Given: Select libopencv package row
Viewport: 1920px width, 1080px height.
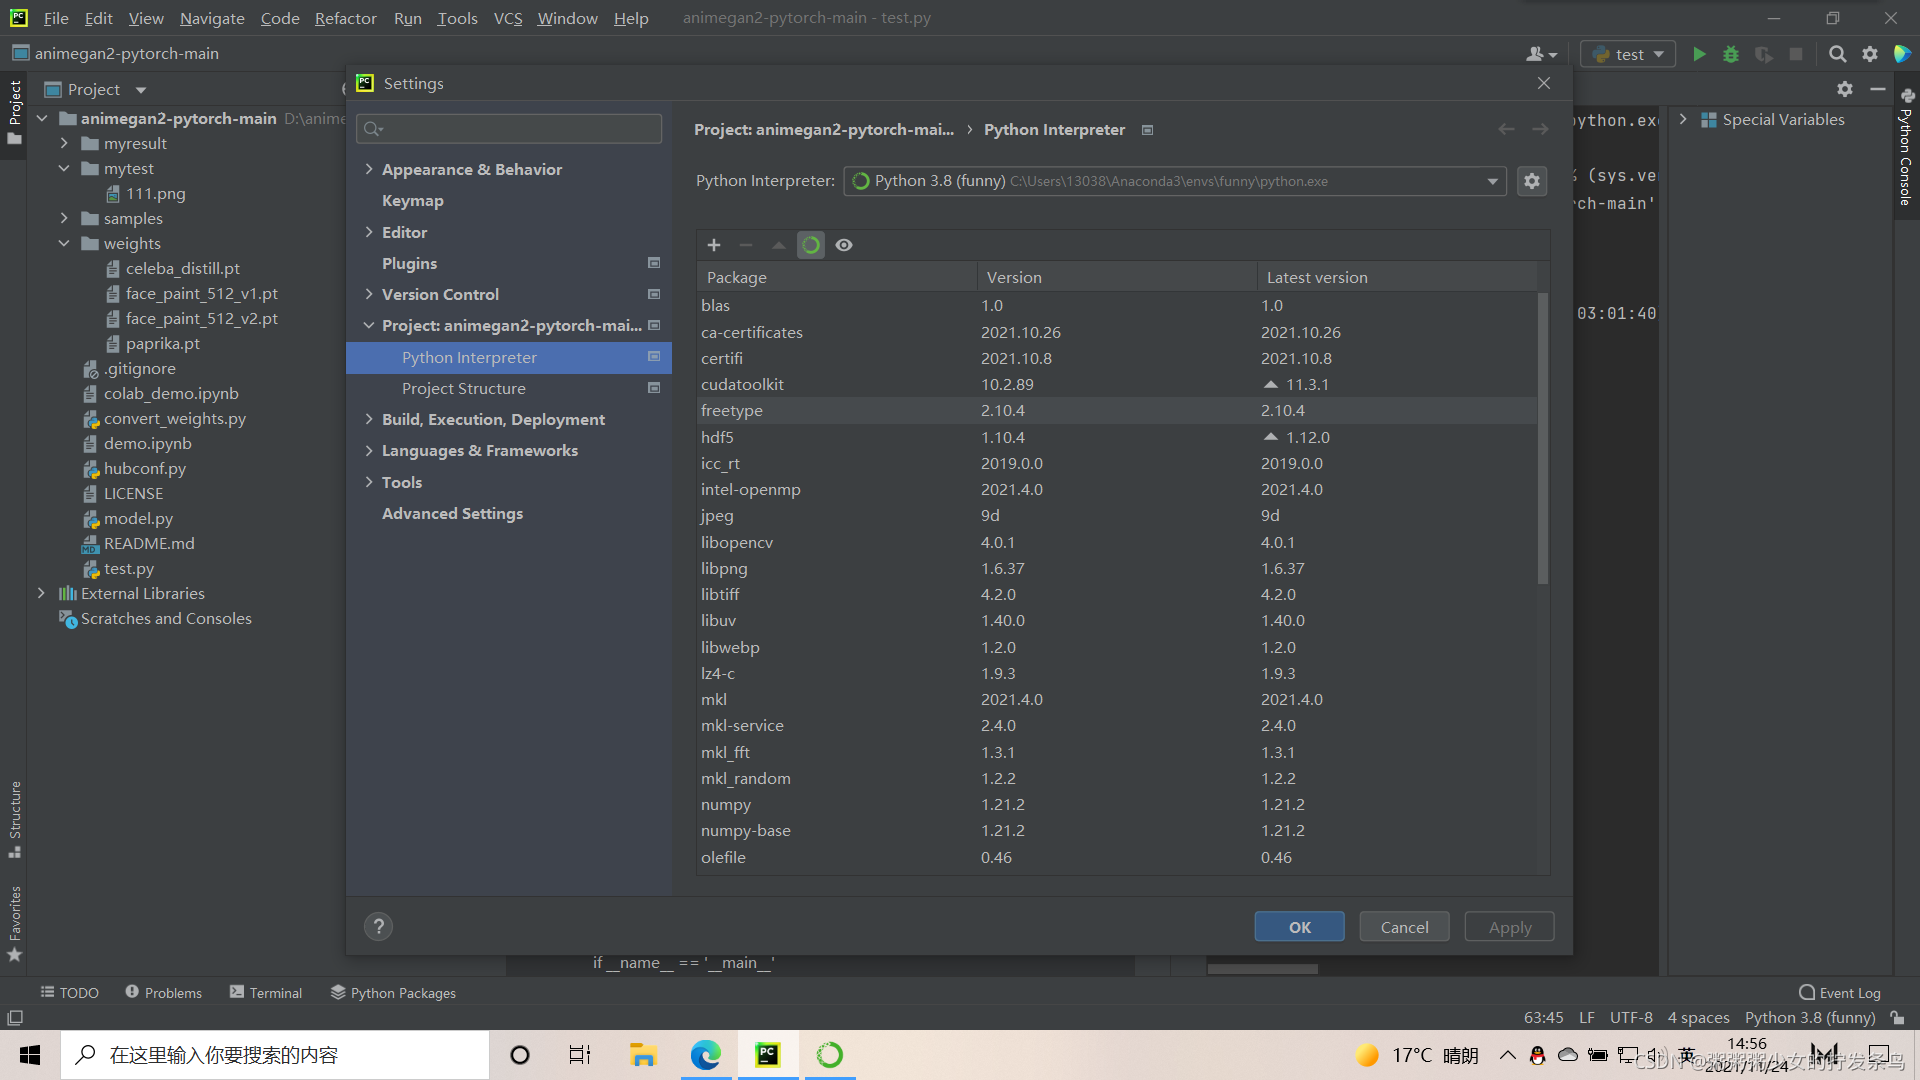Looking at the screenshot, I should (1116, 542).
